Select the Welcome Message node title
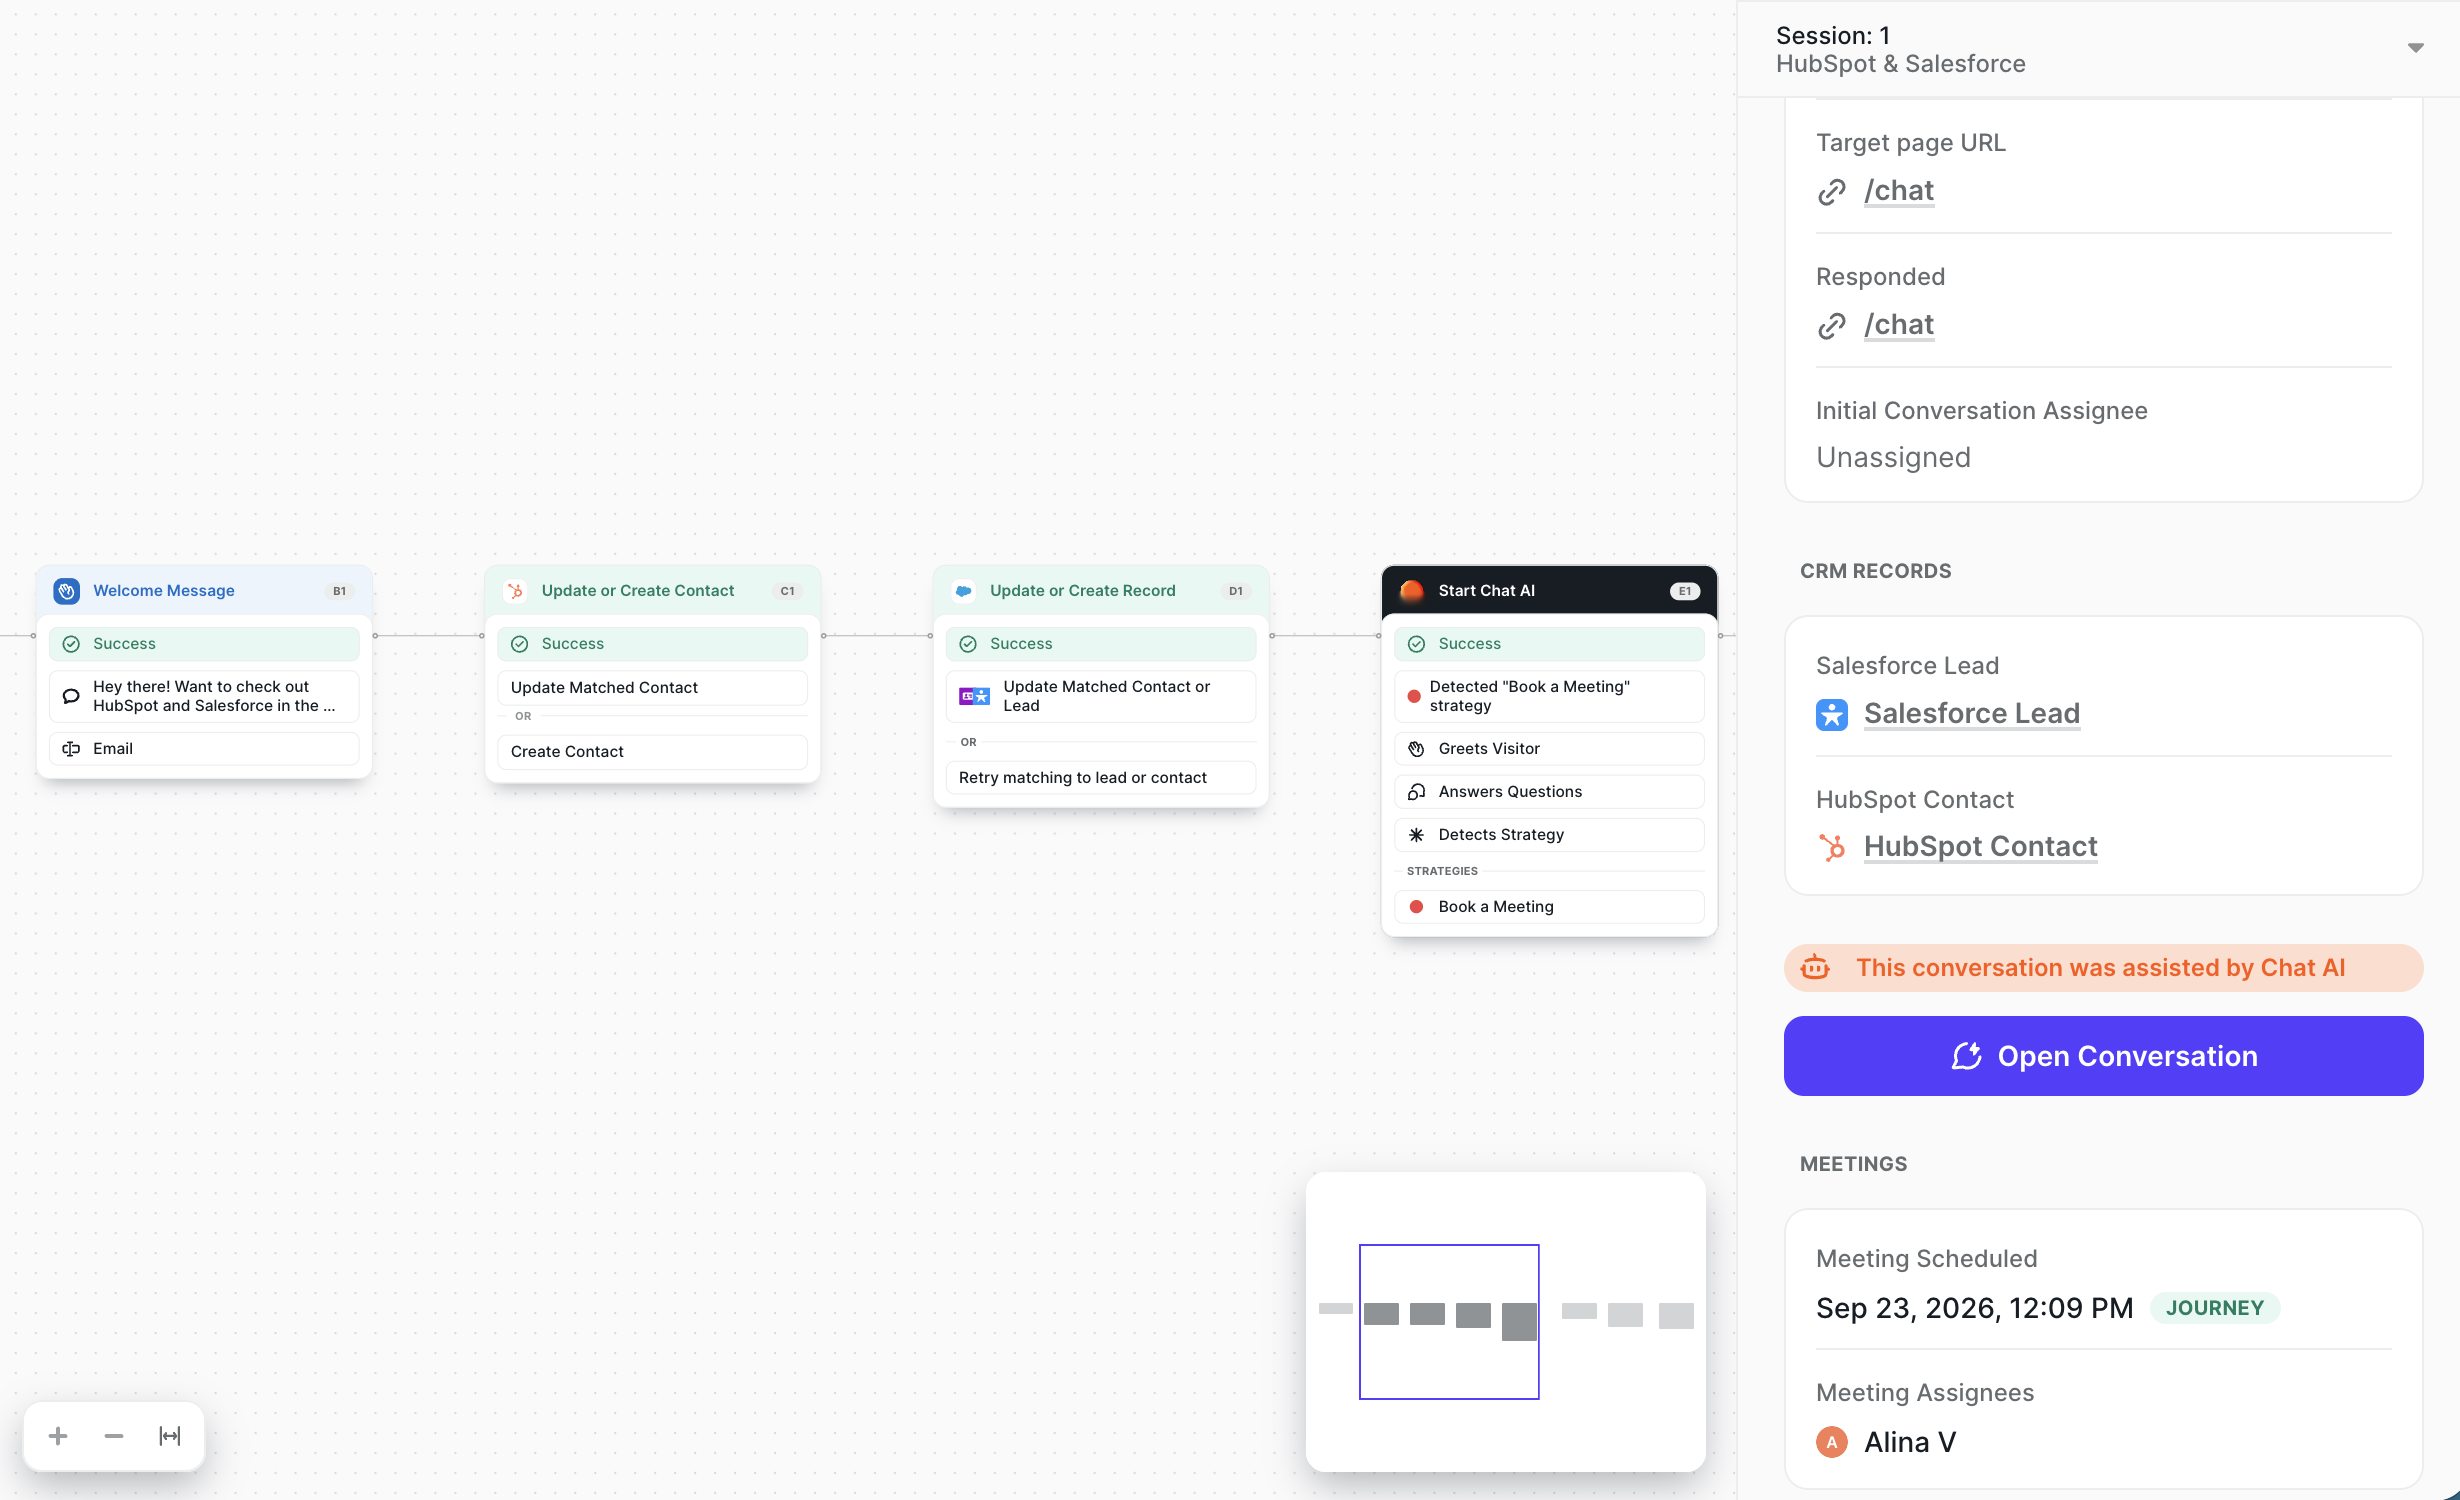Screen dimensions: 2460x1500 click(164, 591)
